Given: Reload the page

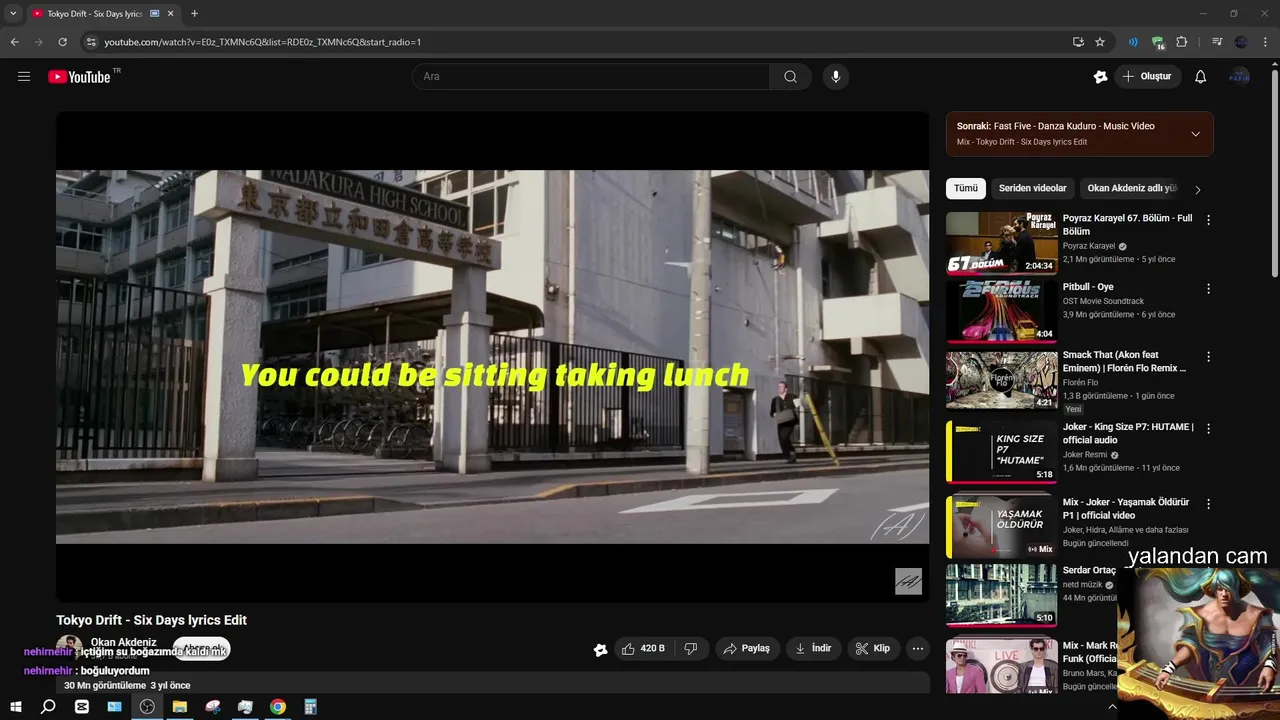Looking at the screenshot, I should 62,42.
